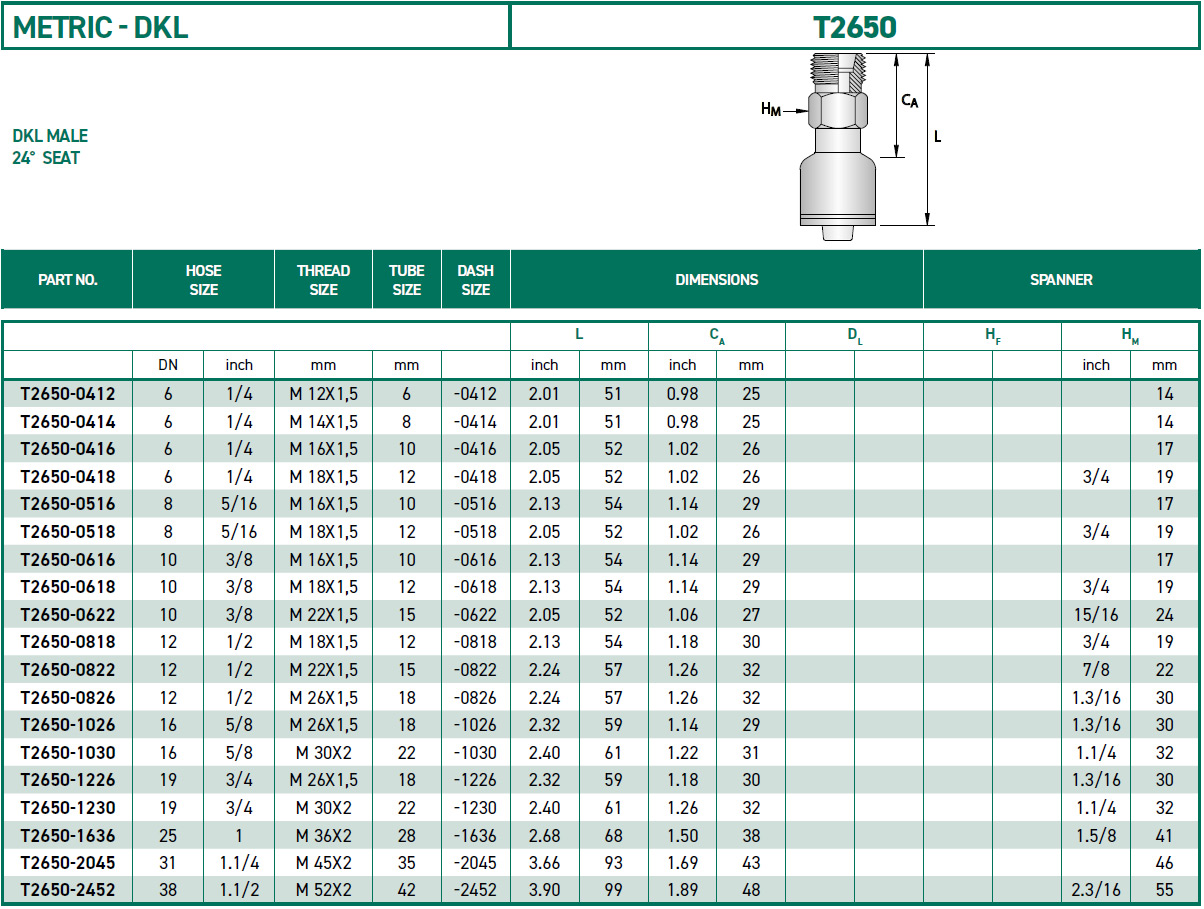The height and width of the screenshot is (909, 1204).
Task: Click L inch value 3.90
Action: [545, 890]
